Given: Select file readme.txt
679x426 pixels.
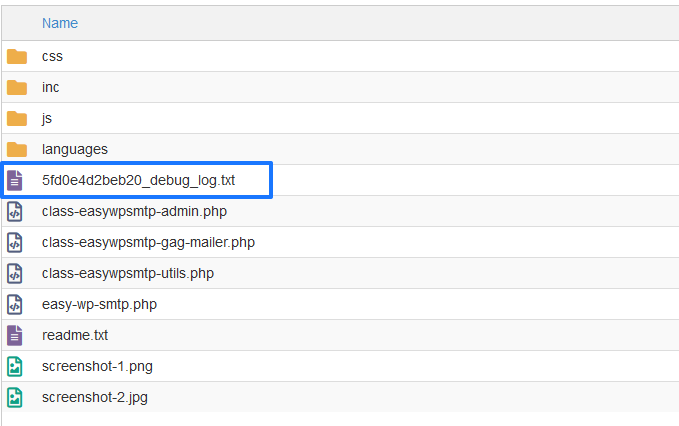Looking at the screenshot, I should coord(74,336).
